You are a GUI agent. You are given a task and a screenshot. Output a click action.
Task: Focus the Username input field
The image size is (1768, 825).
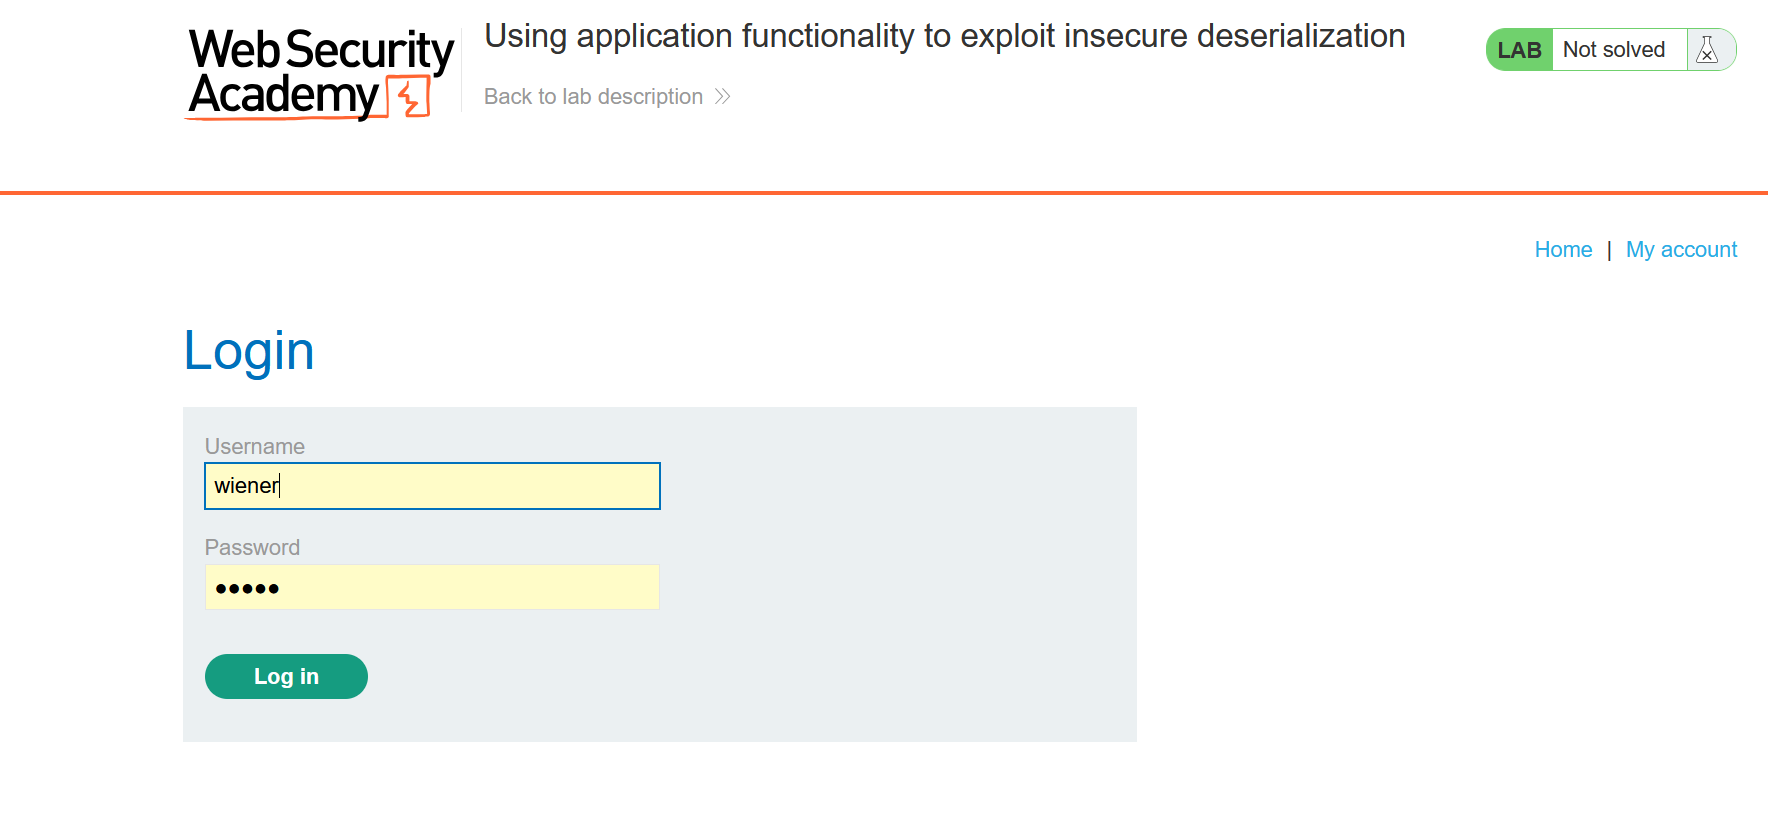point(432,486)
